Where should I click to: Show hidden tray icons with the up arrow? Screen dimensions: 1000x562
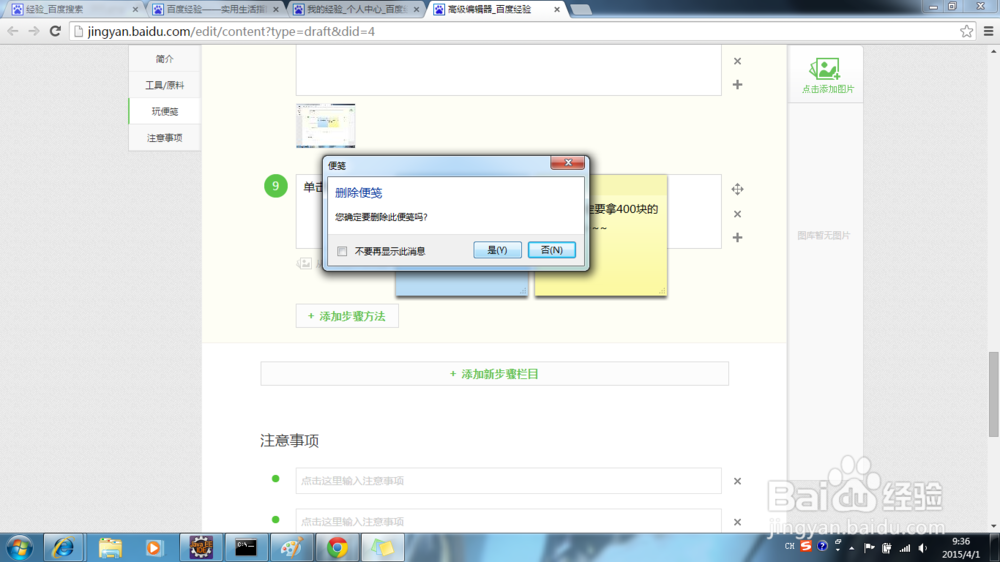(851, 548)
